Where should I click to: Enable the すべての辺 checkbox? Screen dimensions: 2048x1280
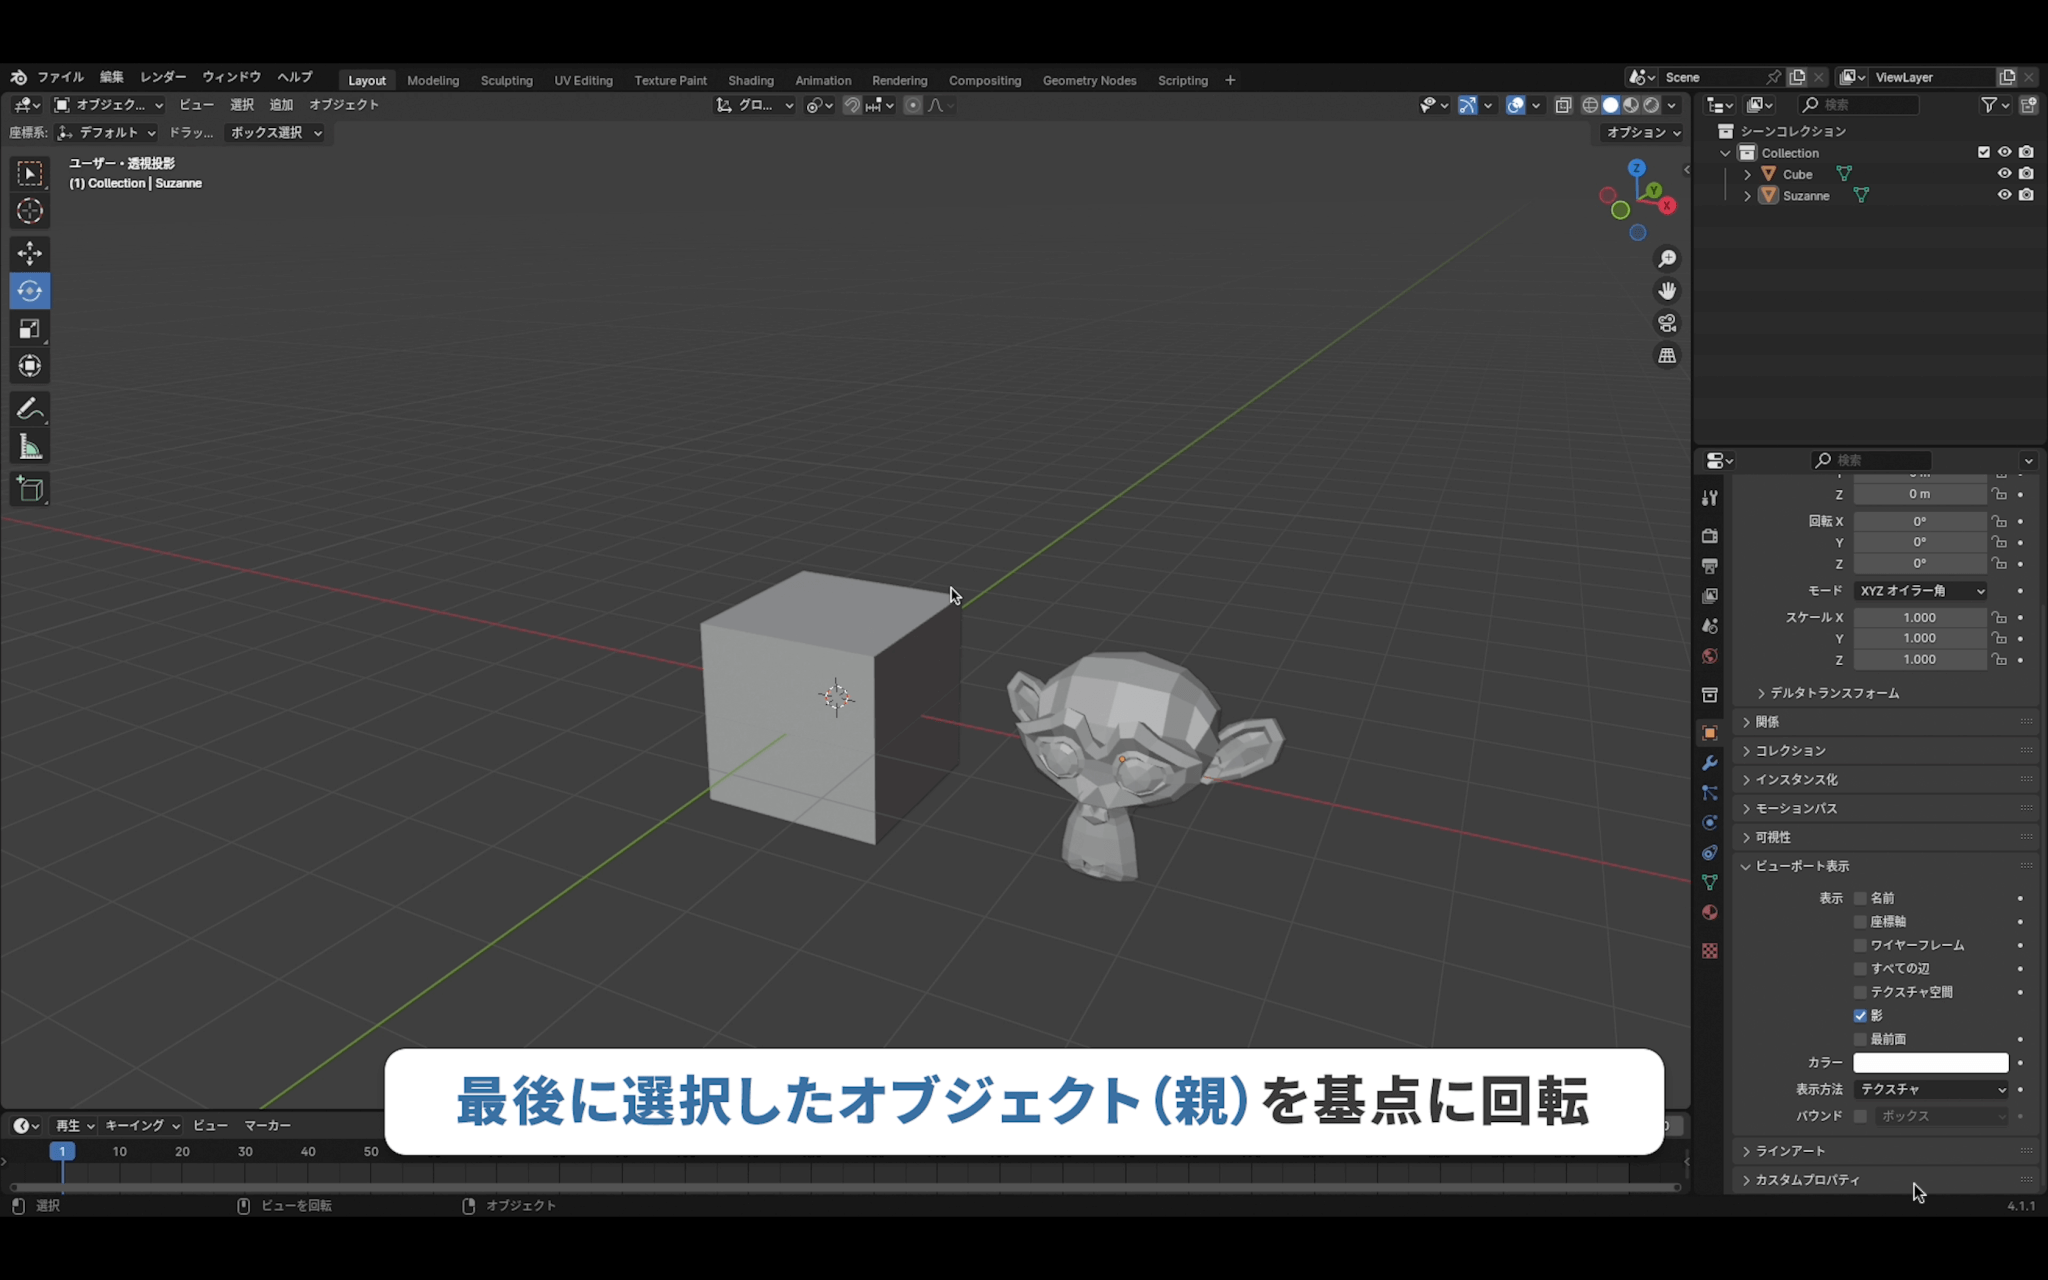[x=1861, y=968]
